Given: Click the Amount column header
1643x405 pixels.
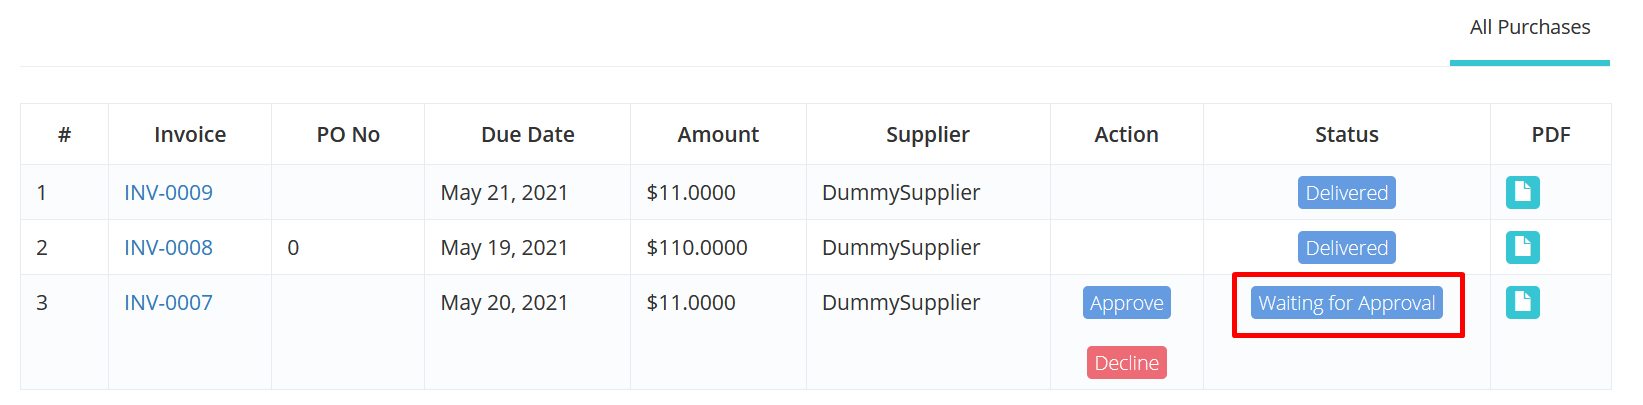Looking at the screenshot, I should (718, 134).
